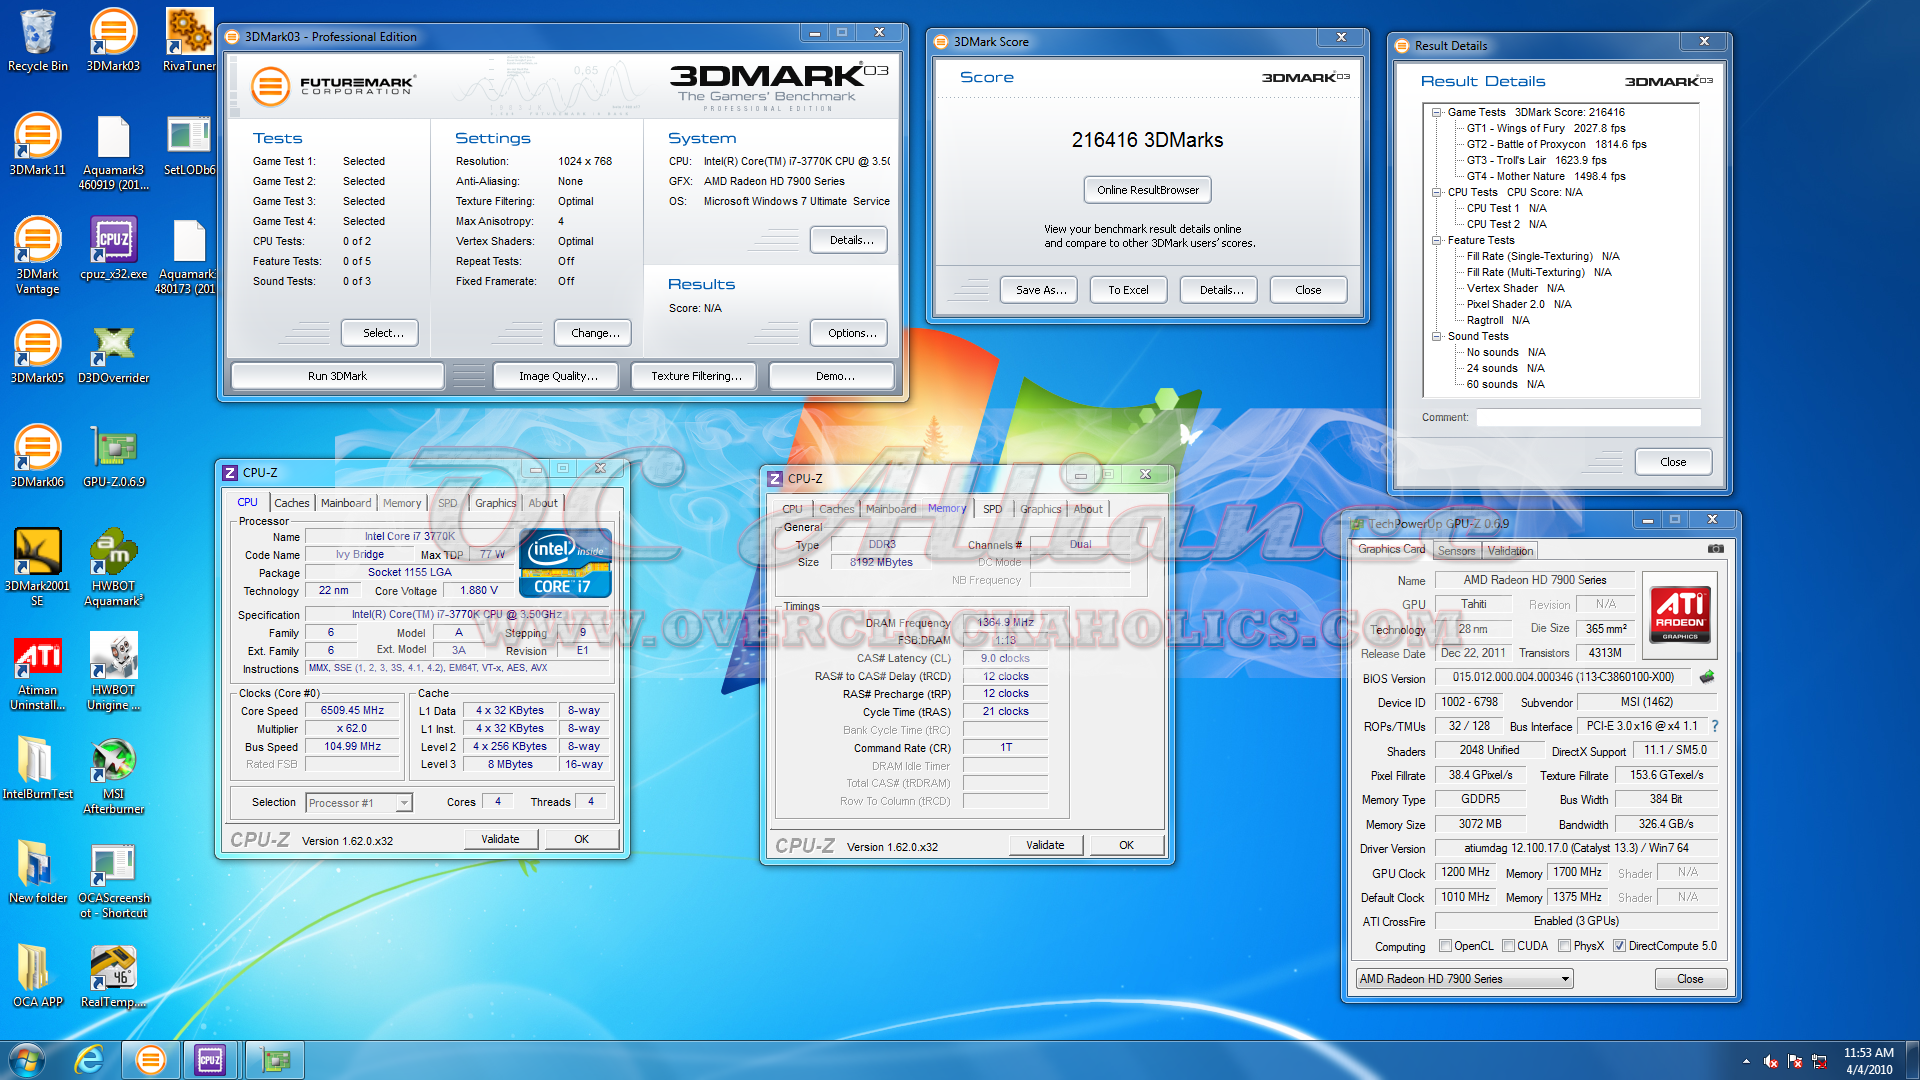
Task: Click the Run 3DMark button
Action: tap(337, 376)
